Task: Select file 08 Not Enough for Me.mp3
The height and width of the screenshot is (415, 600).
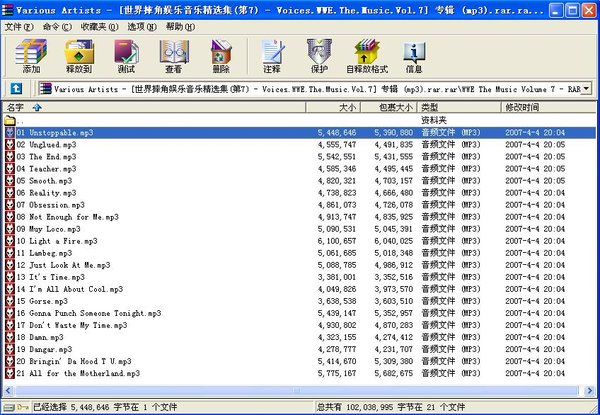Action: coord(67,217)
